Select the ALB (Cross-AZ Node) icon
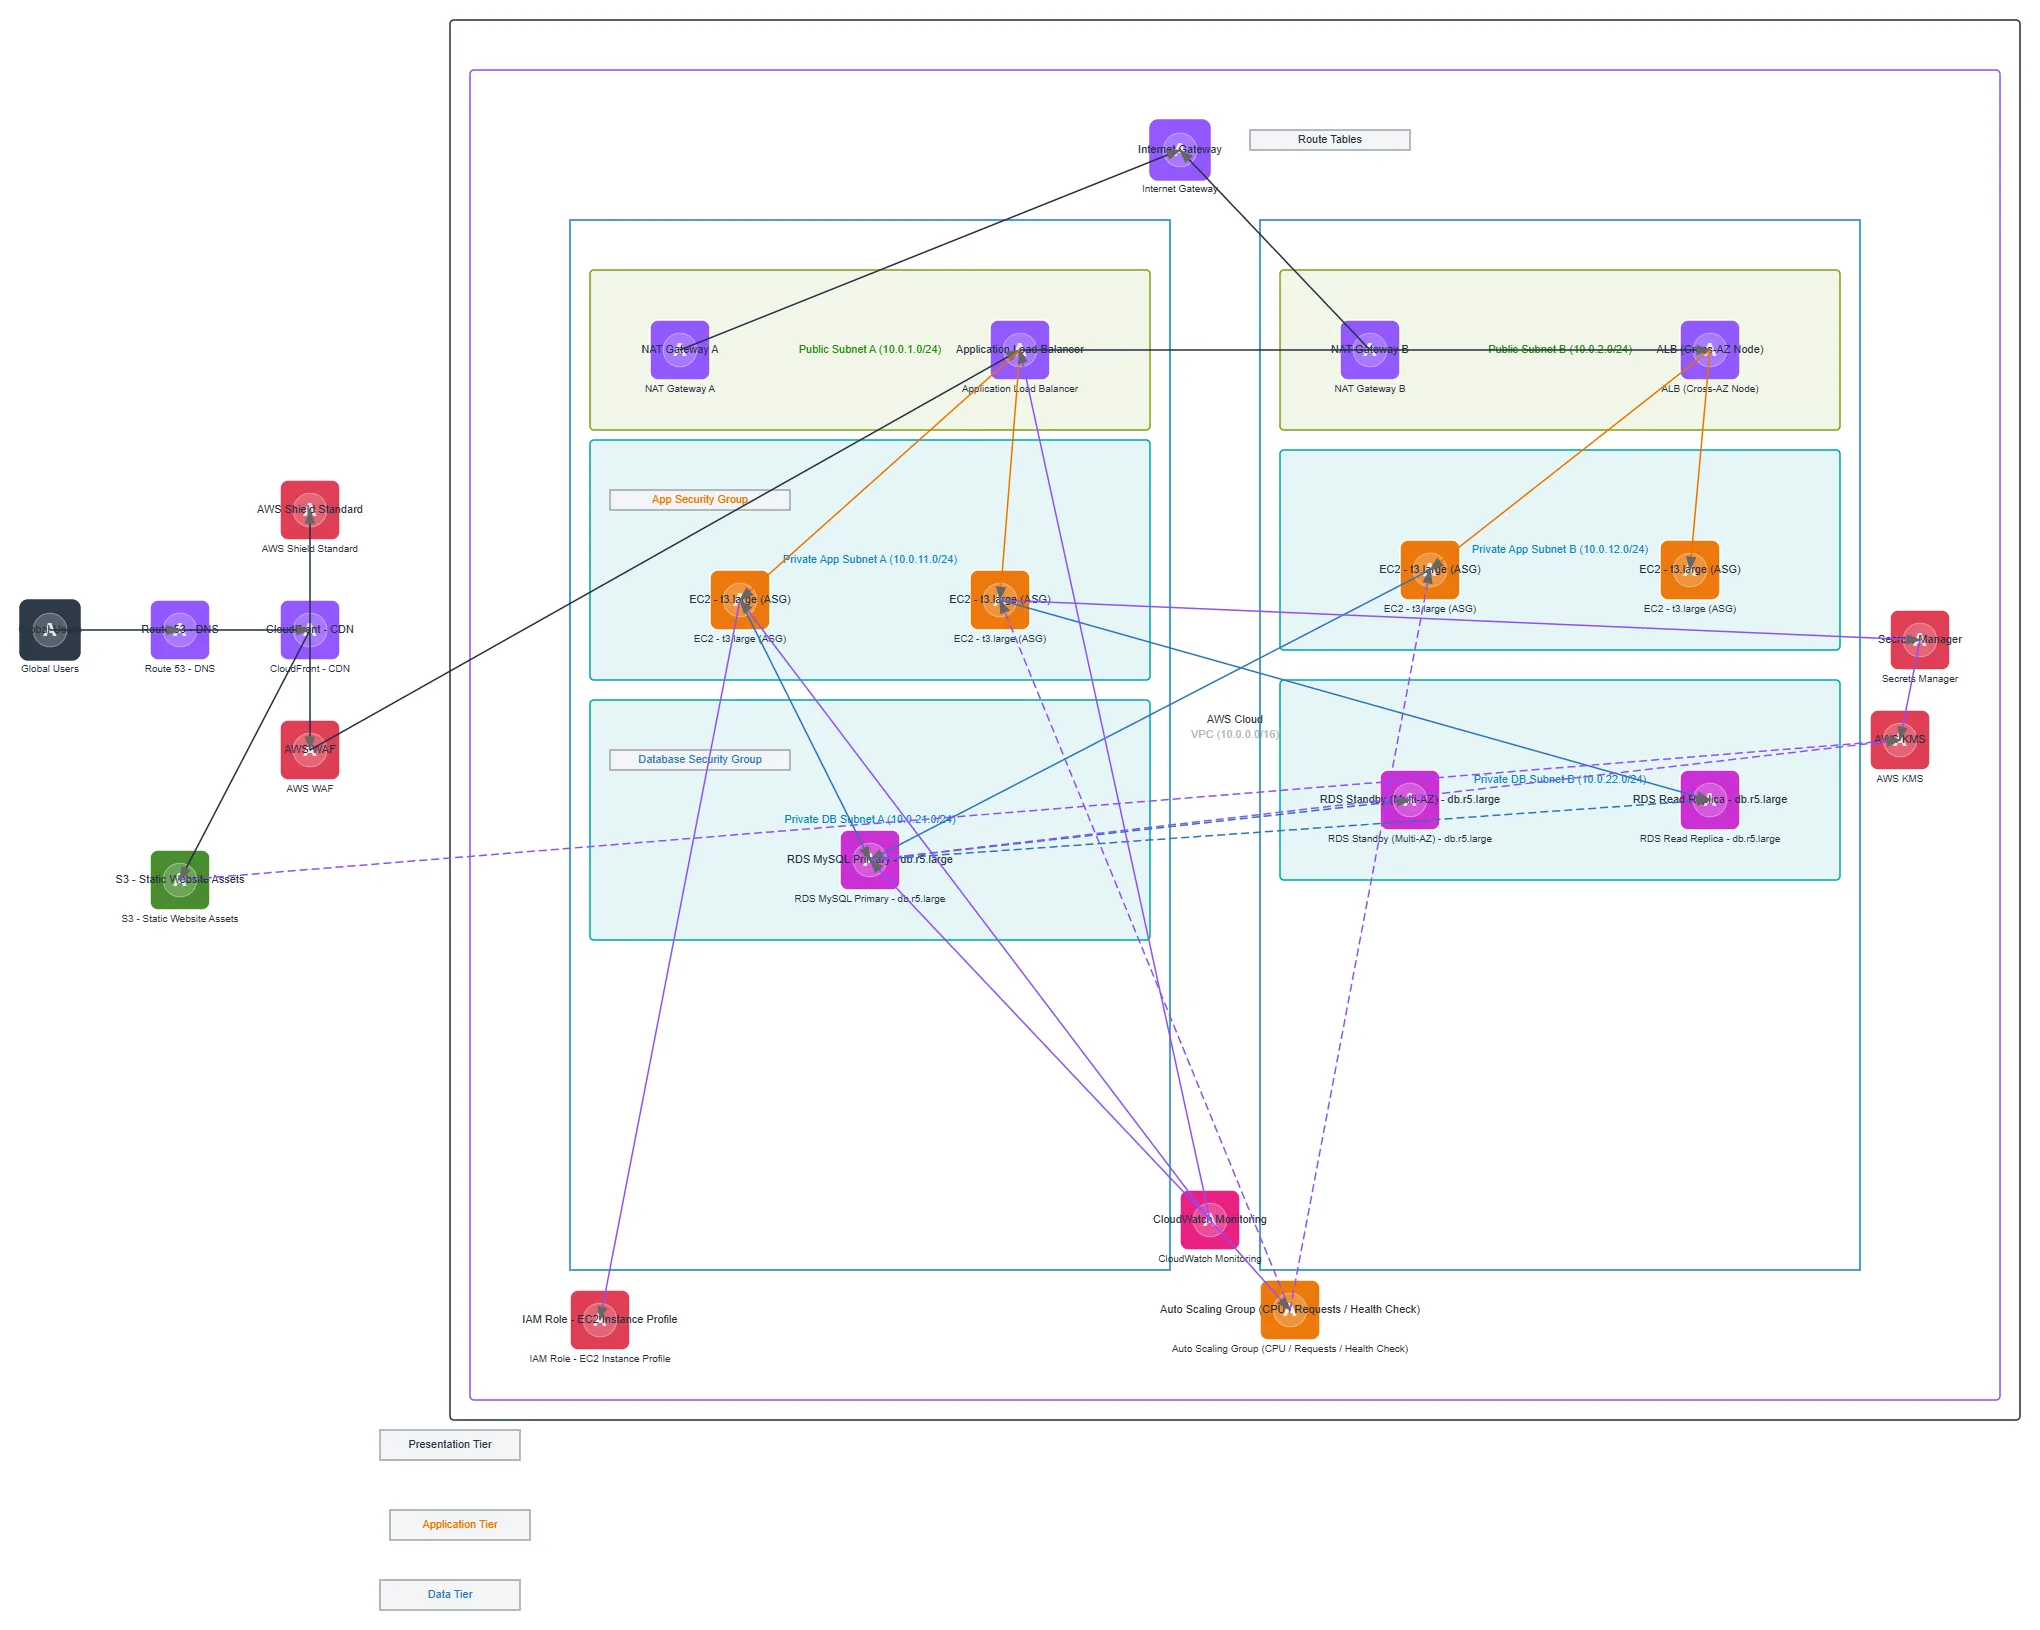Screen dimensions: 2040x1630 pos(1710,350)
